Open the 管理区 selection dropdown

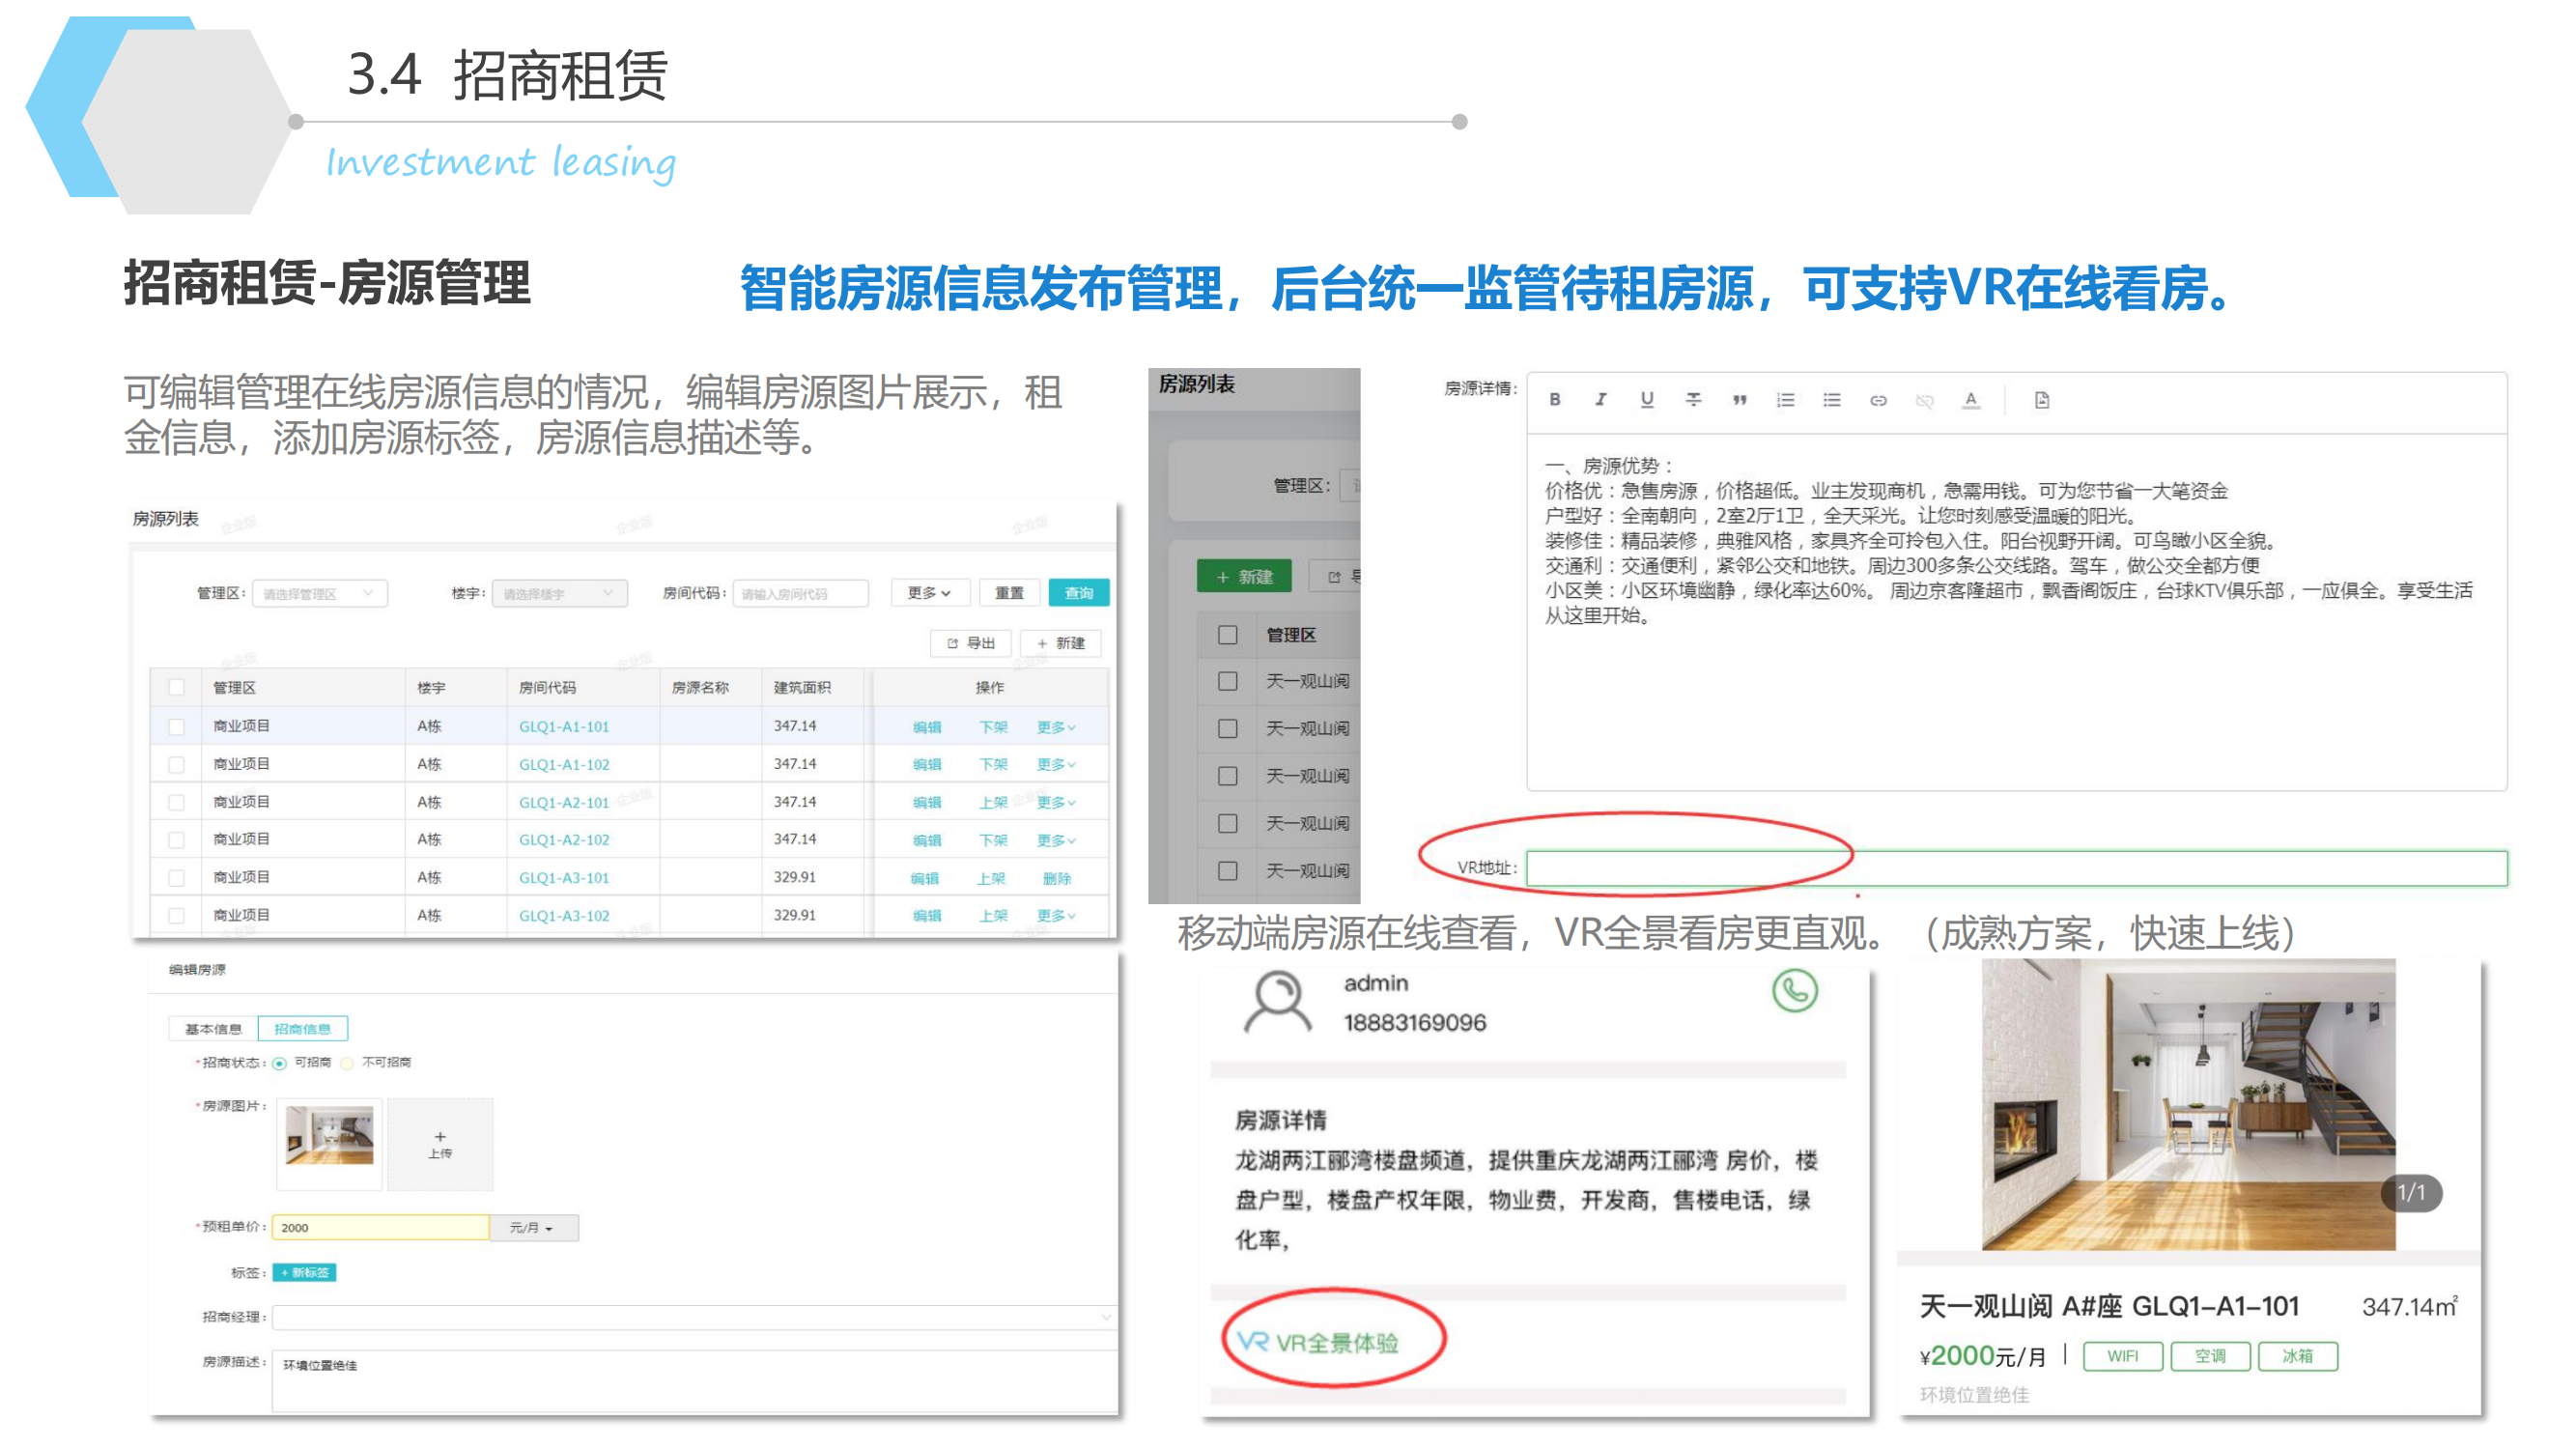(318, 593)
